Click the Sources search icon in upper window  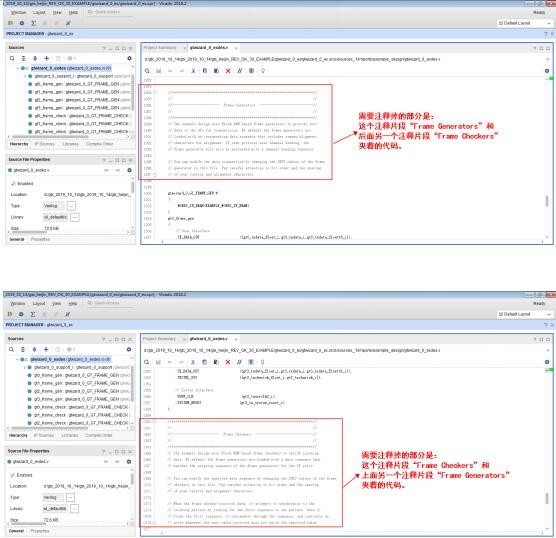pos(12,58)
